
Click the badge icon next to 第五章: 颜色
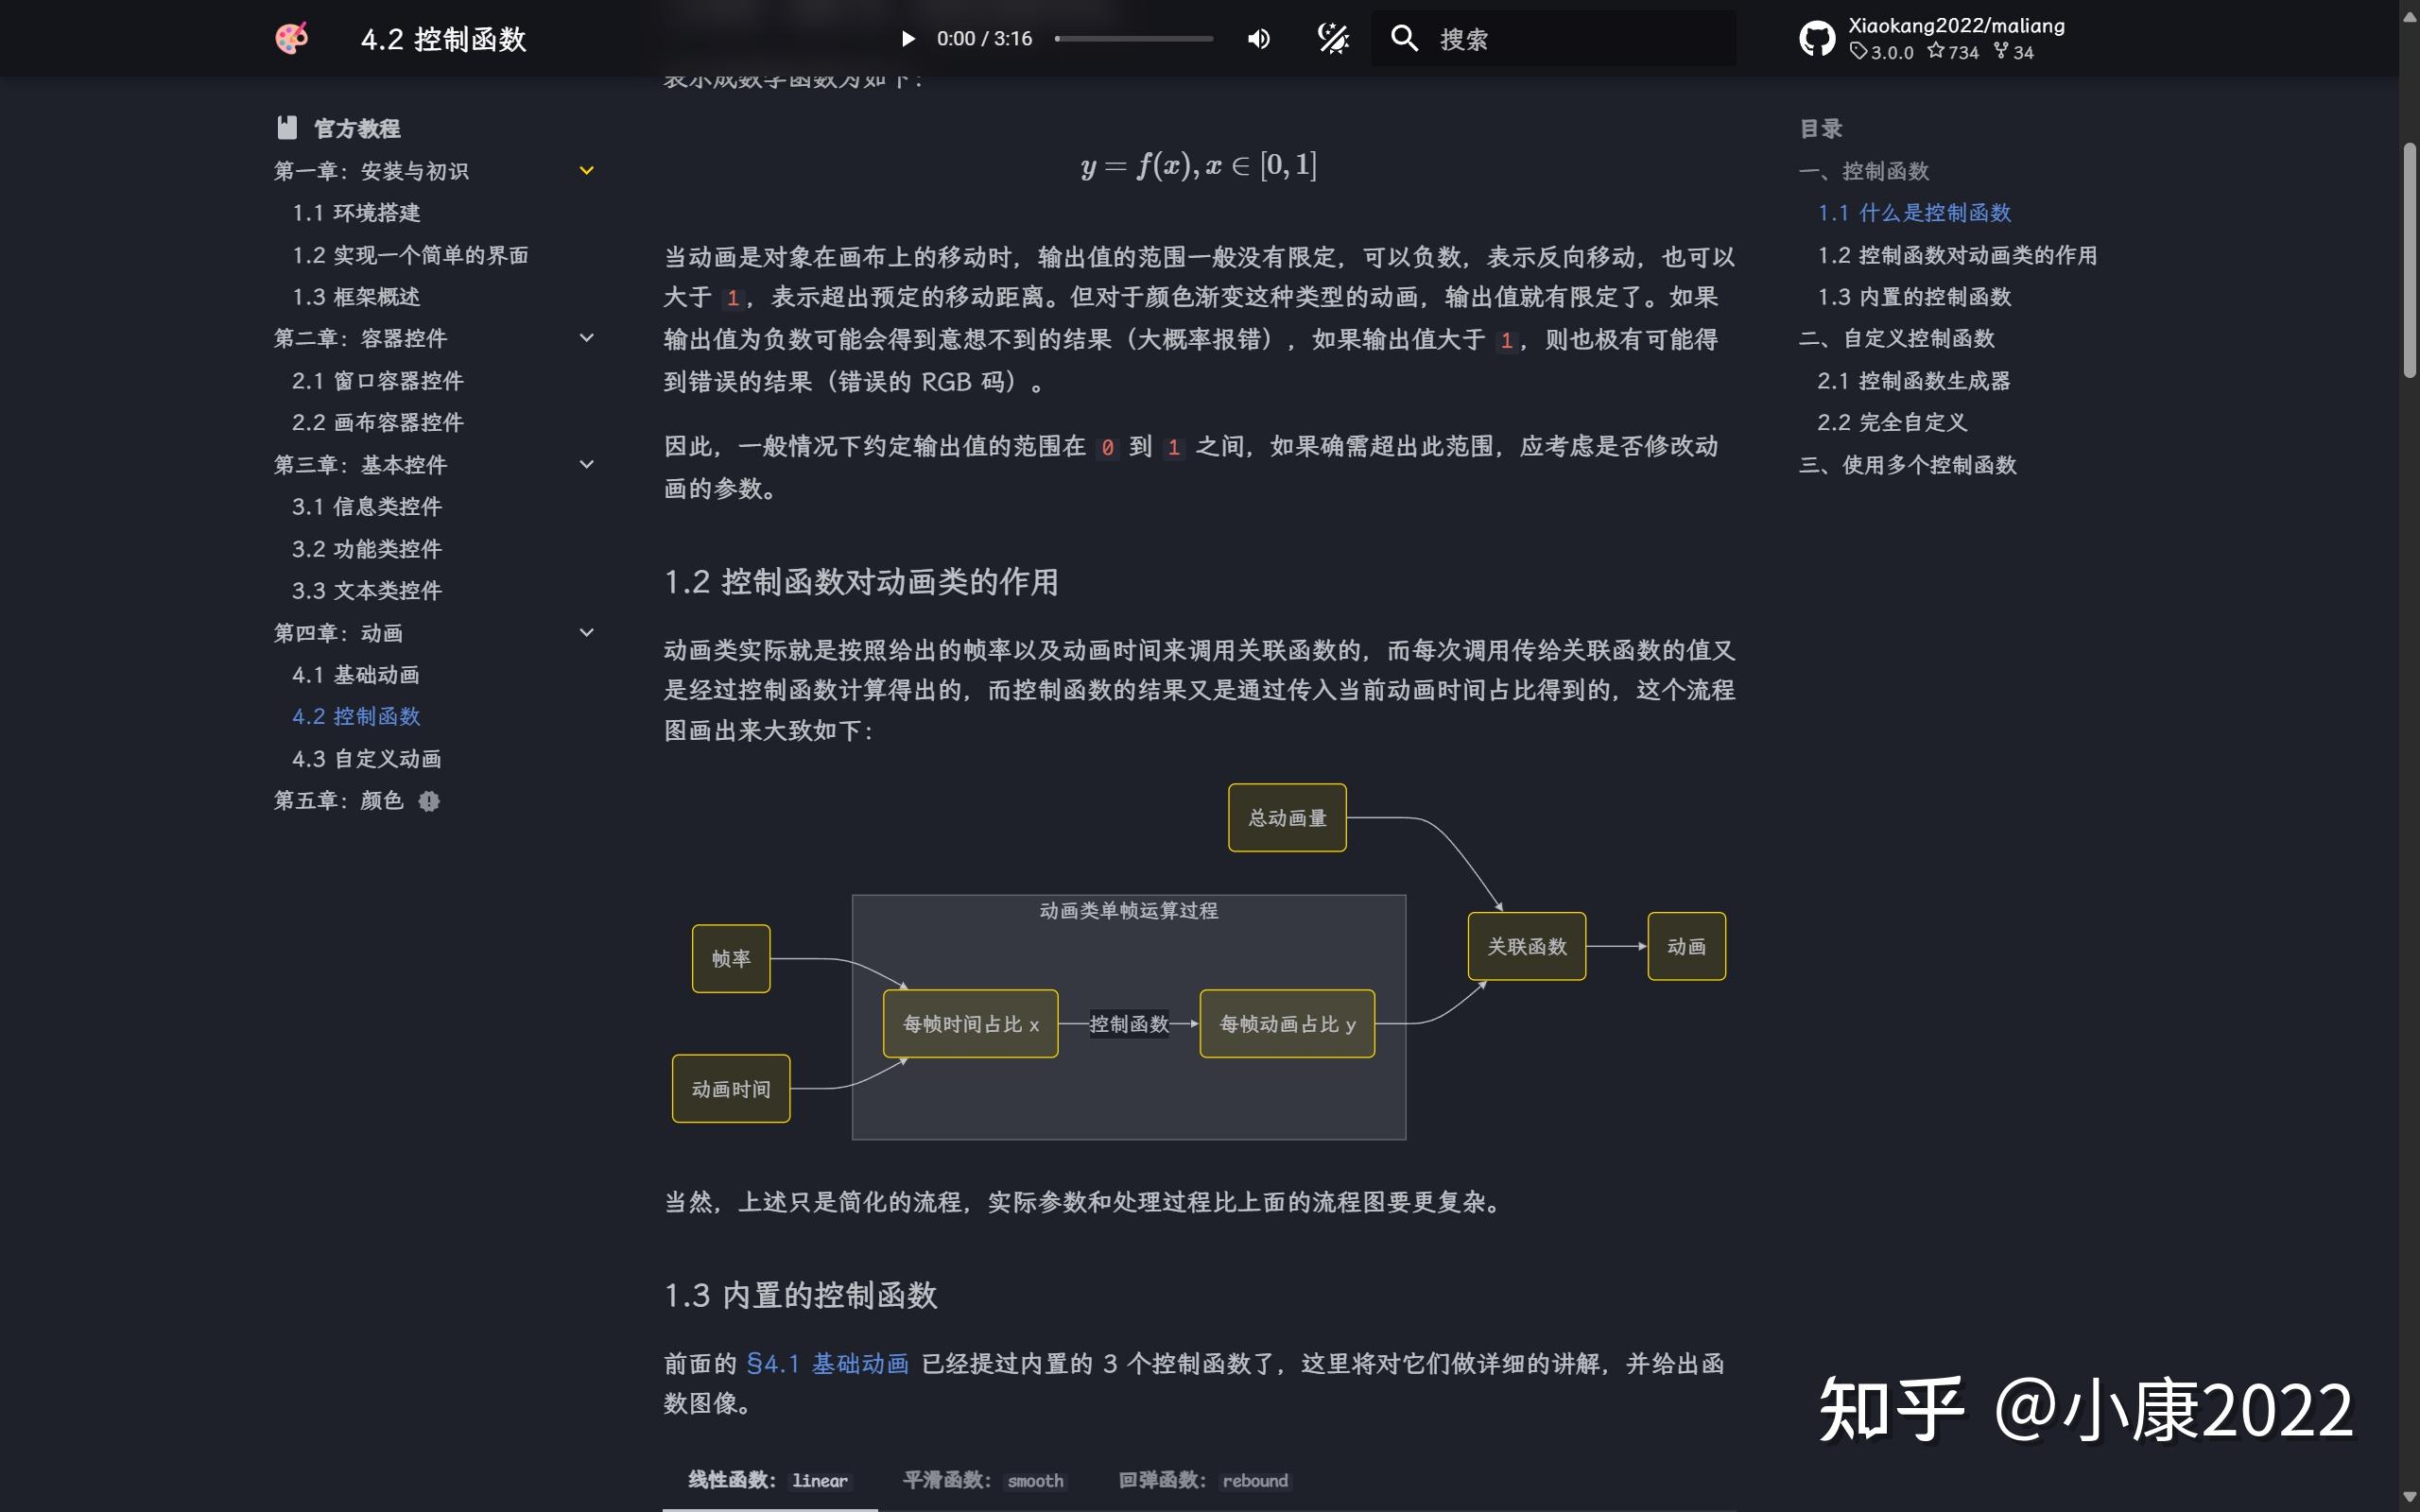click(x=429, y=801)
